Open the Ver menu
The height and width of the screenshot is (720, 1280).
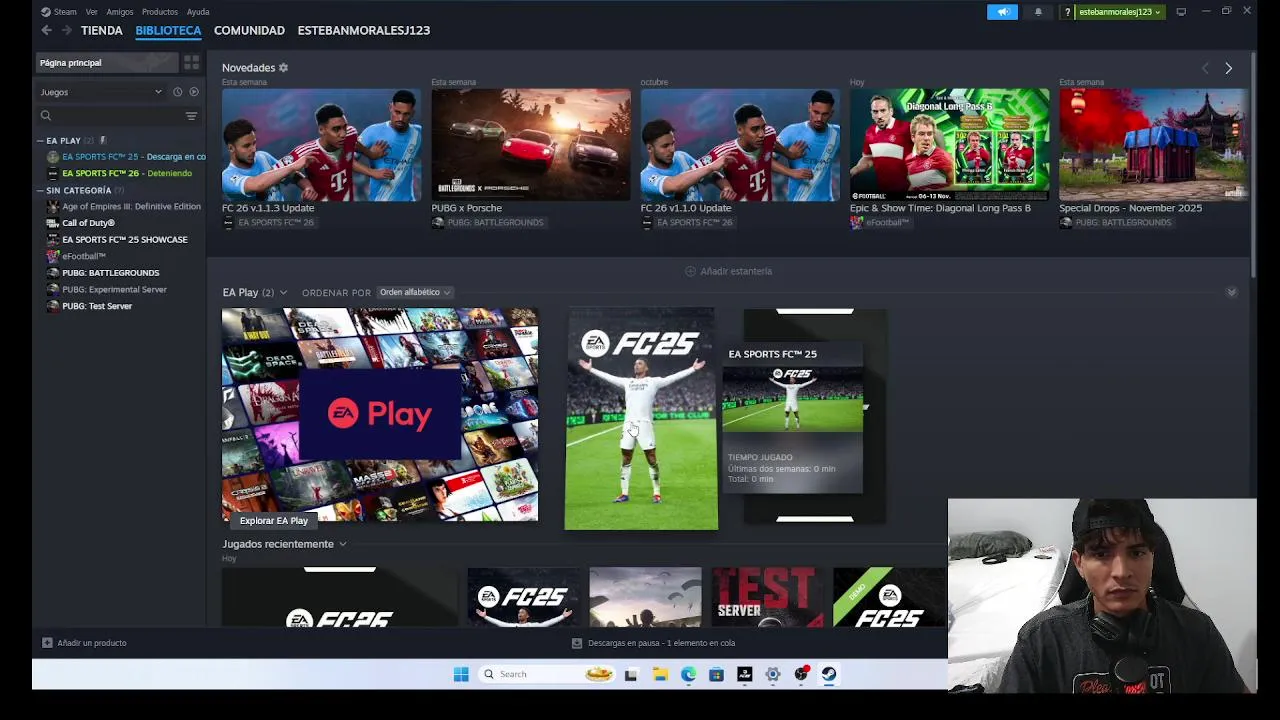click(91, 12)
